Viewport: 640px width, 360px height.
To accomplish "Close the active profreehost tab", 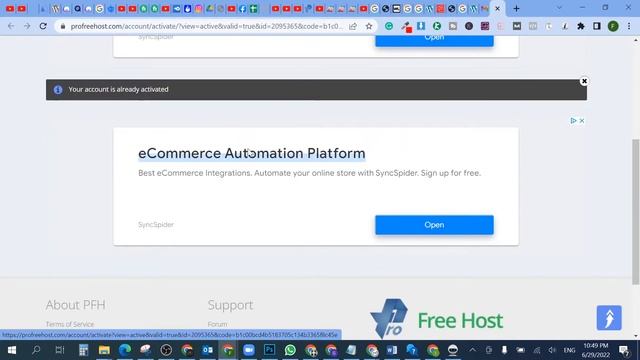I will click(497, 8).
